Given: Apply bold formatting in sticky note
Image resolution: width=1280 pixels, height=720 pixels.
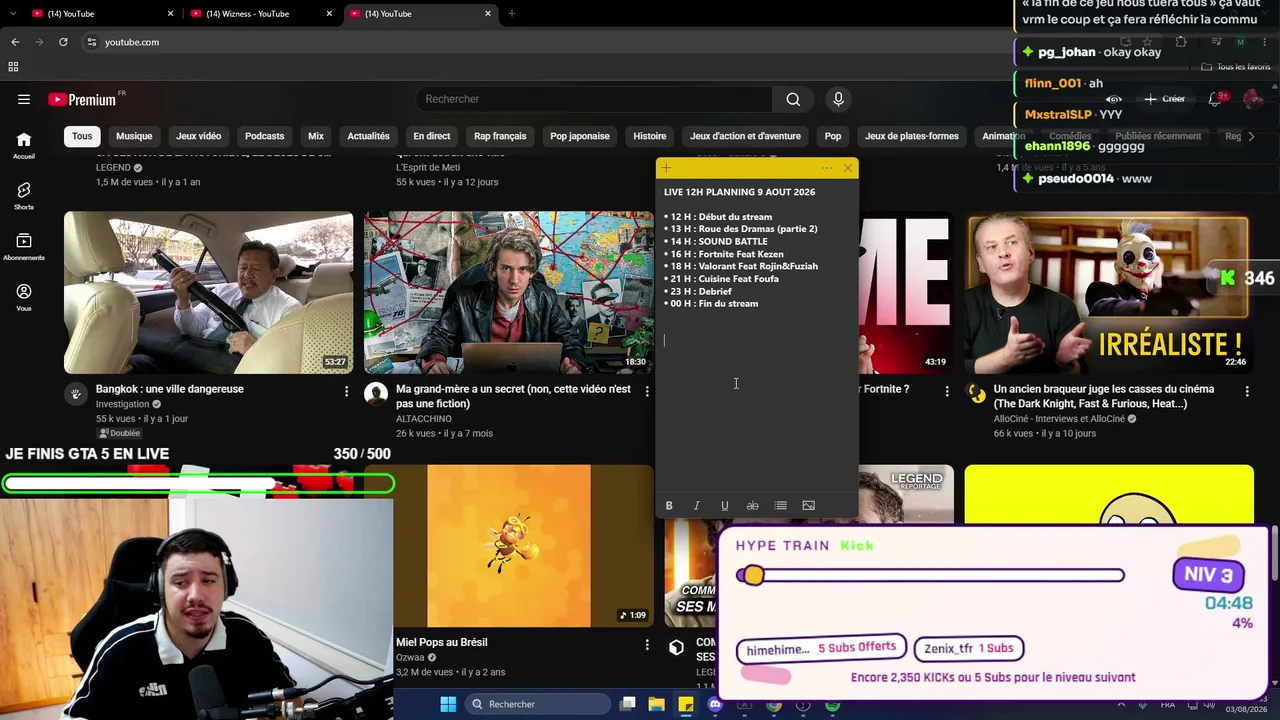Looking at the screenshot, I should pyautogui.click(x=669, y=506).
